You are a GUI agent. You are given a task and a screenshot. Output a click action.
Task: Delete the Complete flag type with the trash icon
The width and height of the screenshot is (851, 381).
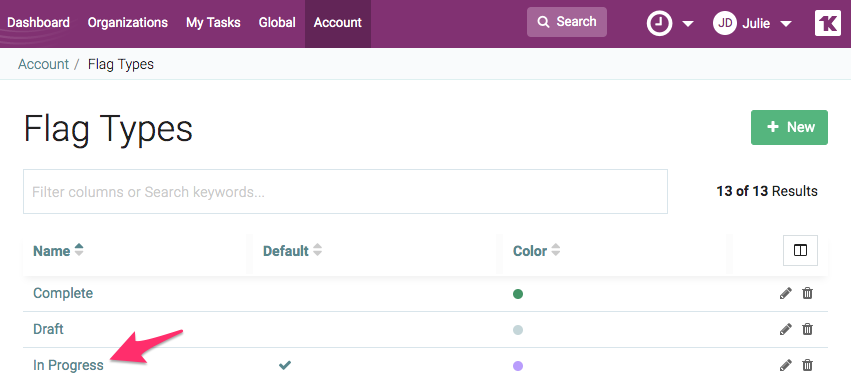point(808,294)
